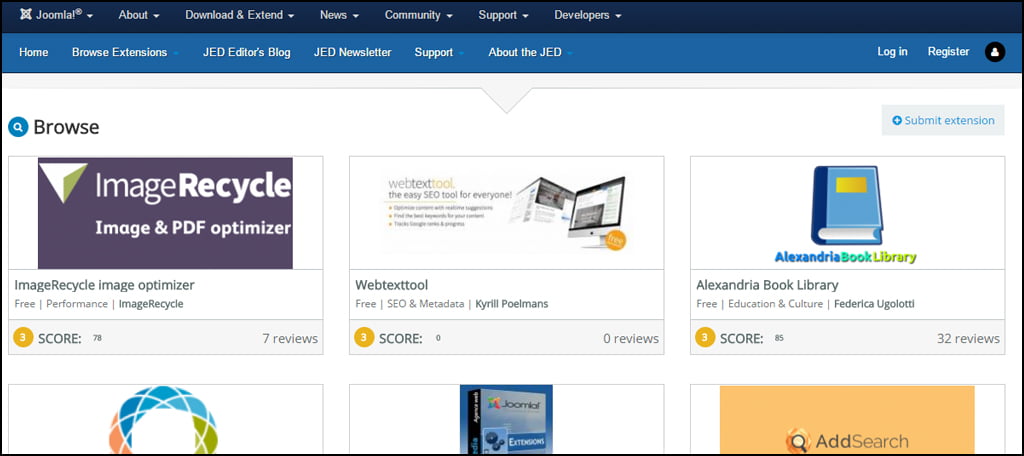Click the Alexandria score value 85
The image size is (1024, 456).
(x=779, y=338)
